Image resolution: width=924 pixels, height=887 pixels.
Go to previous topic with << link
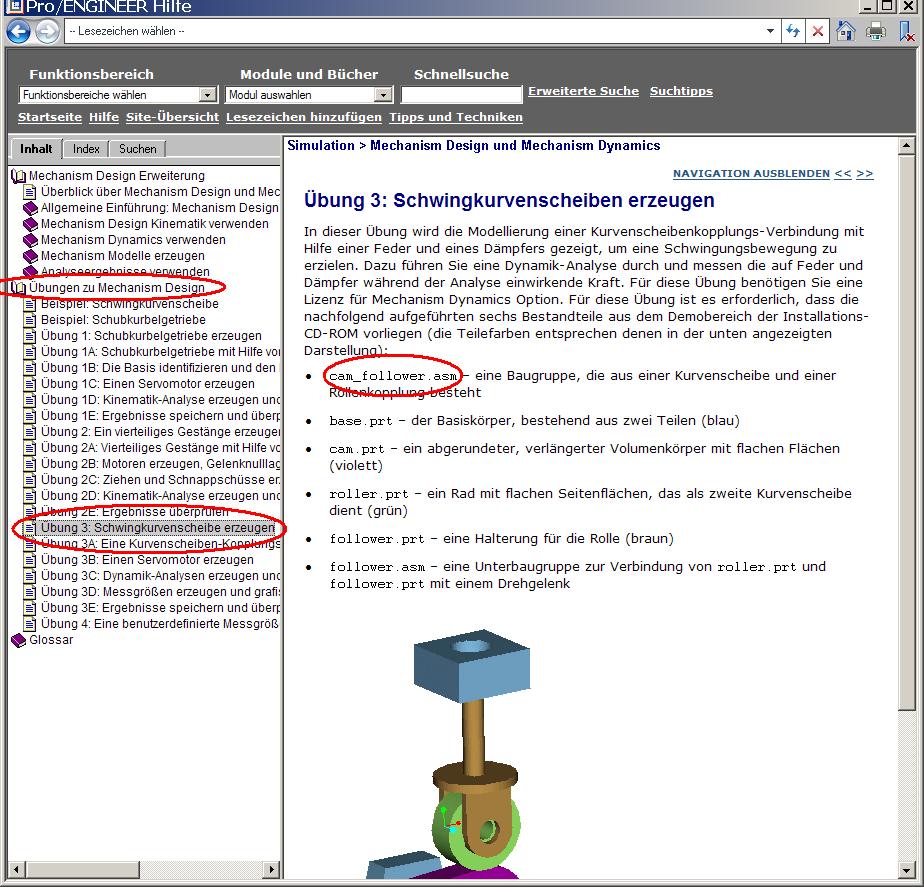(x=843, y=174)
